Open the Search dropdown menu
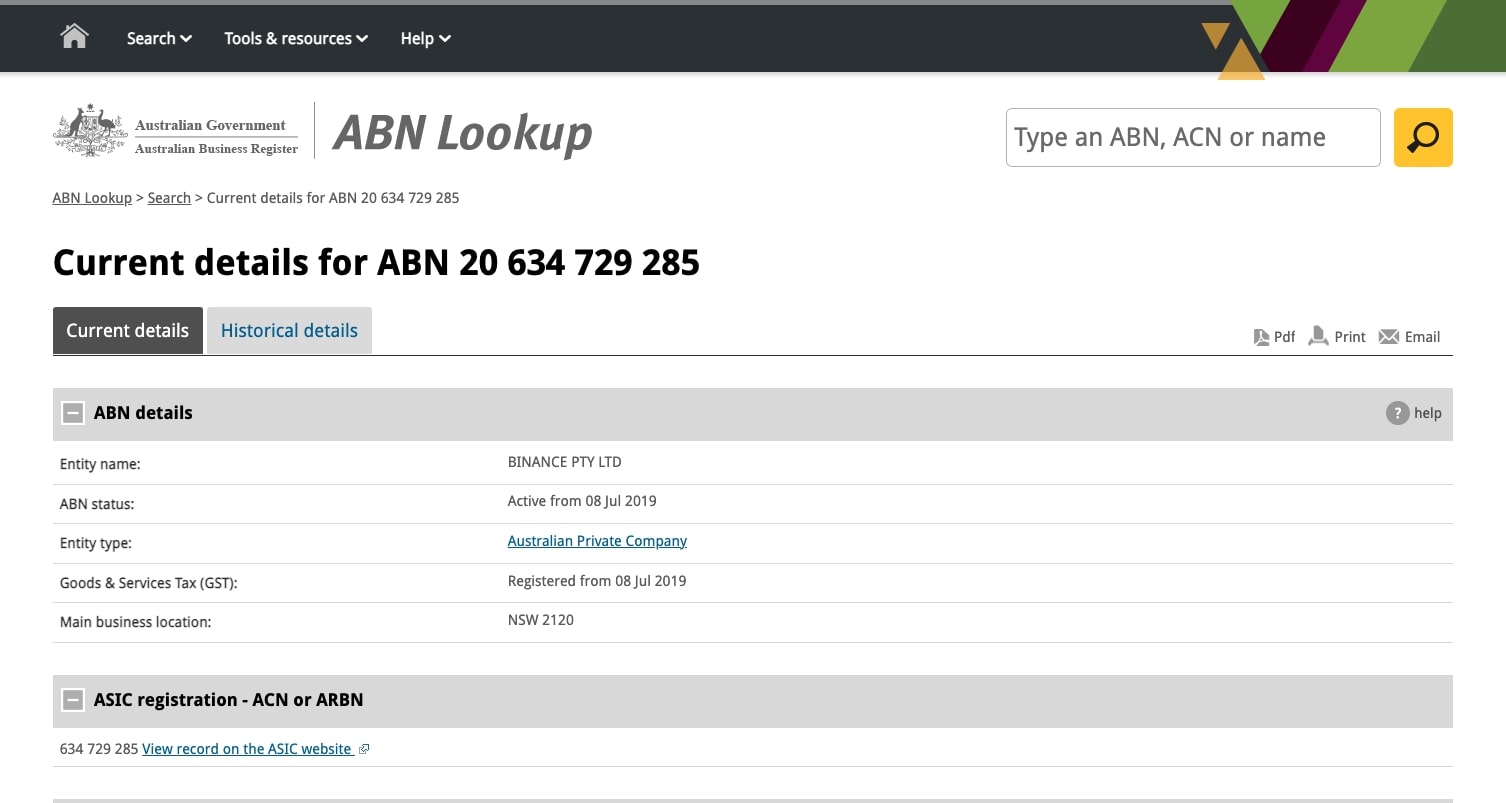 click(x=159, y=38)
